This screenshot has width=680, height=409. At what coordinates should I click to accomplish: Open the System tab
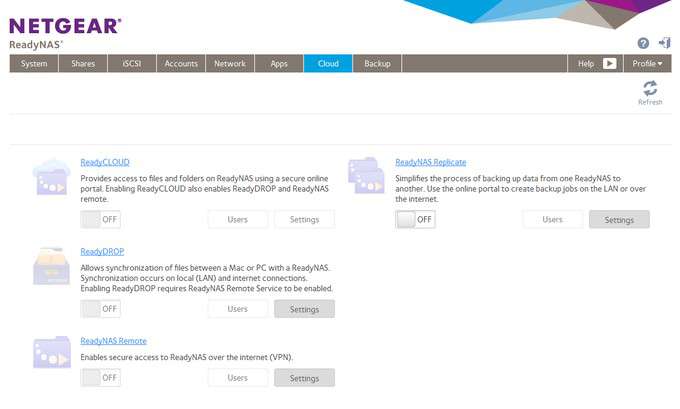pos(34,64)
